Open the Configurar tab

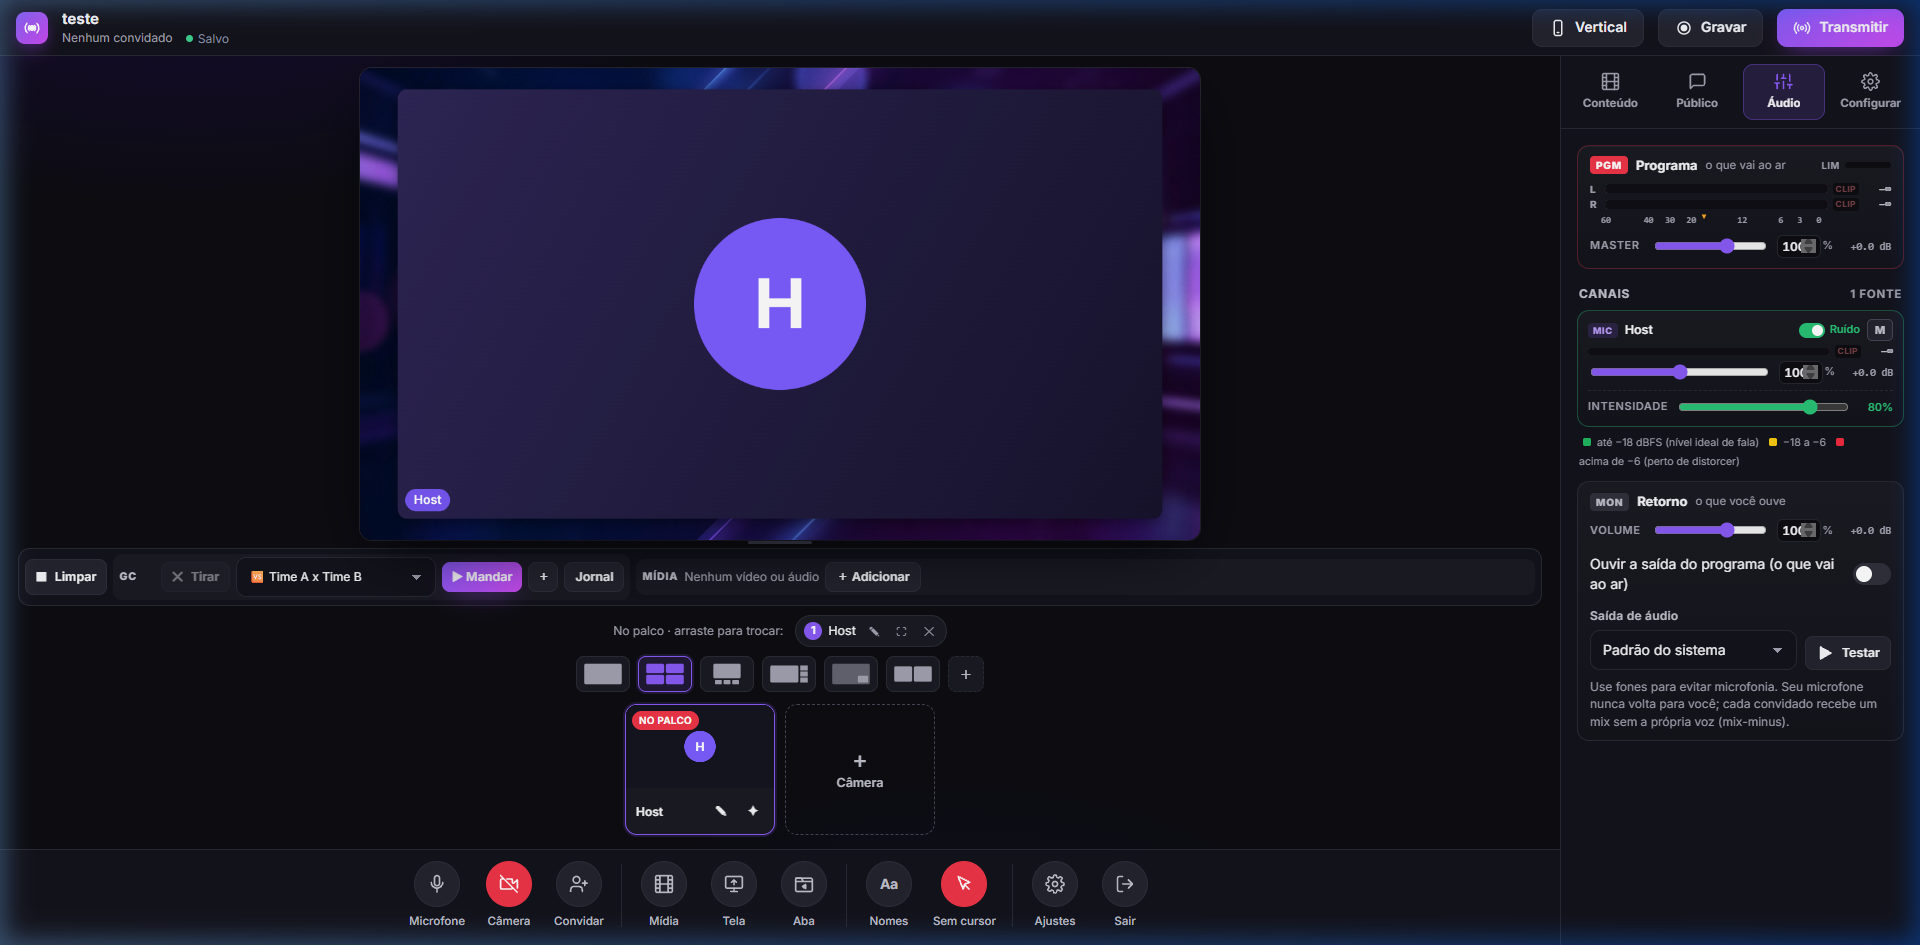1870,91
